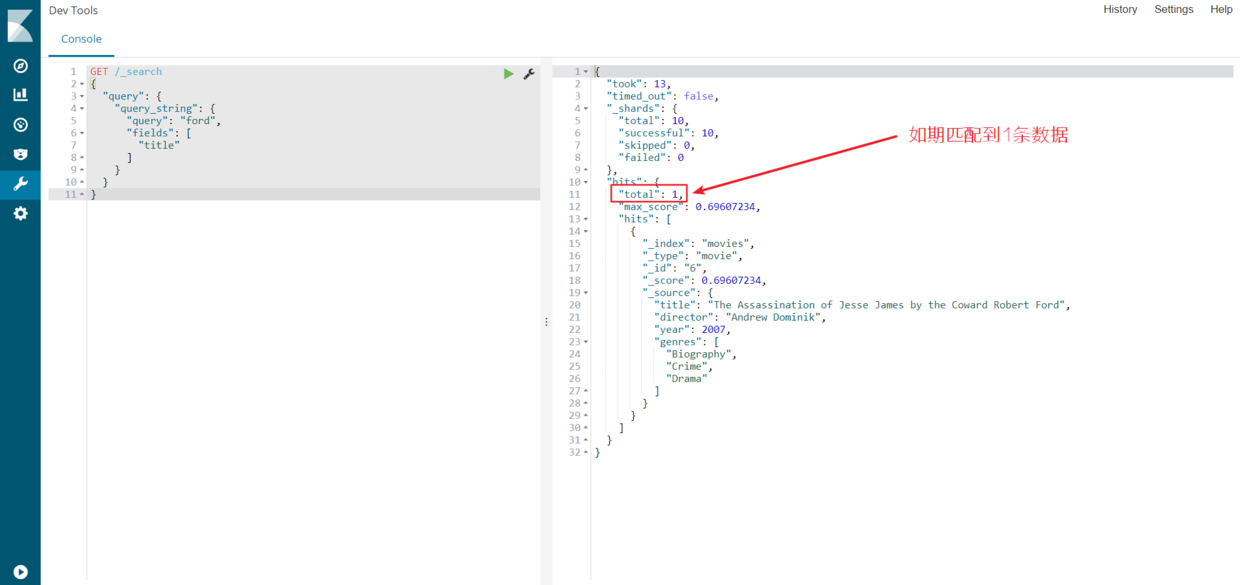Click the "_id": "6" line
The image size is (1240, 585).
675,268
